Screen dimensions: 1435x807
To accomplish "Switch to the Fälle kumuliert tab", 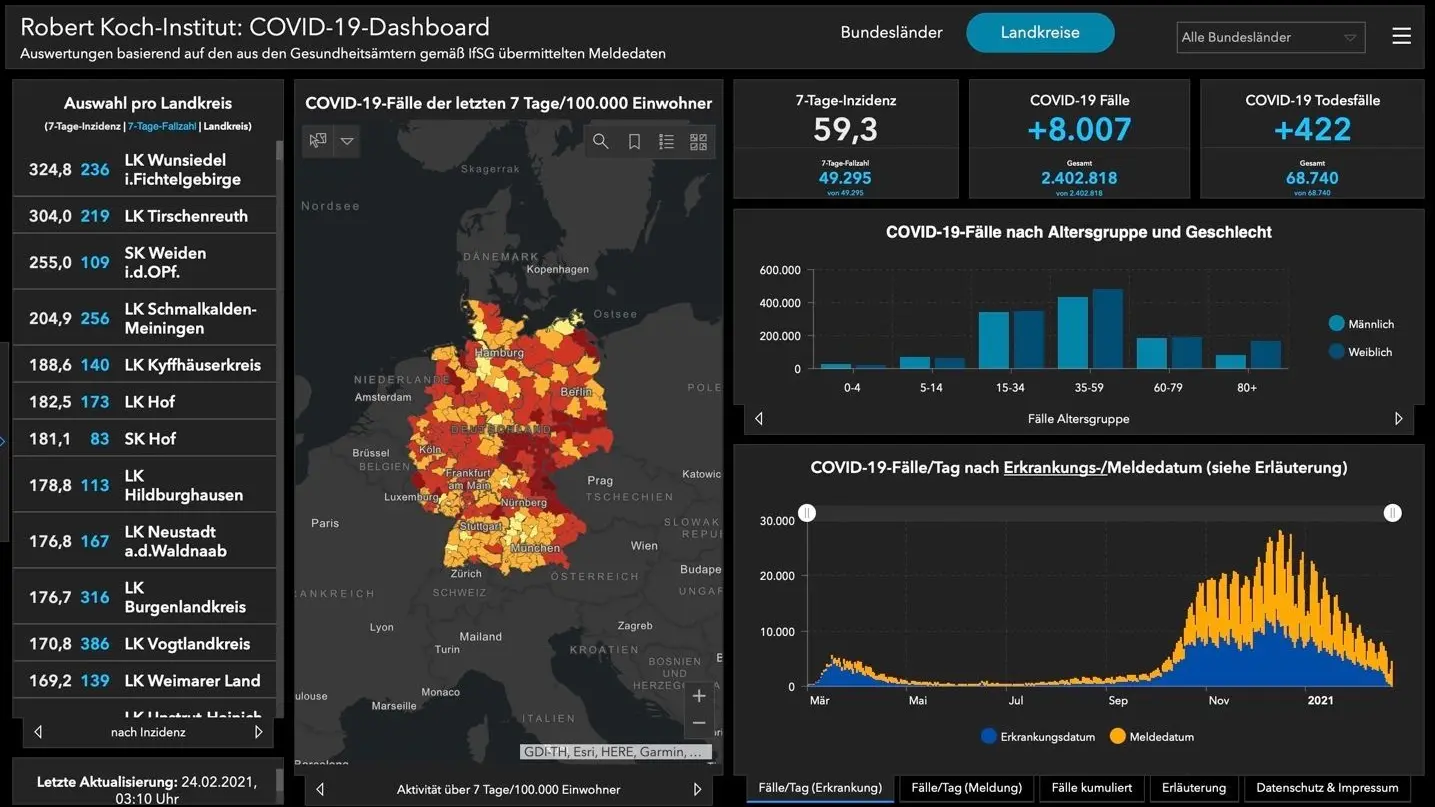I will coord(1092,788).
